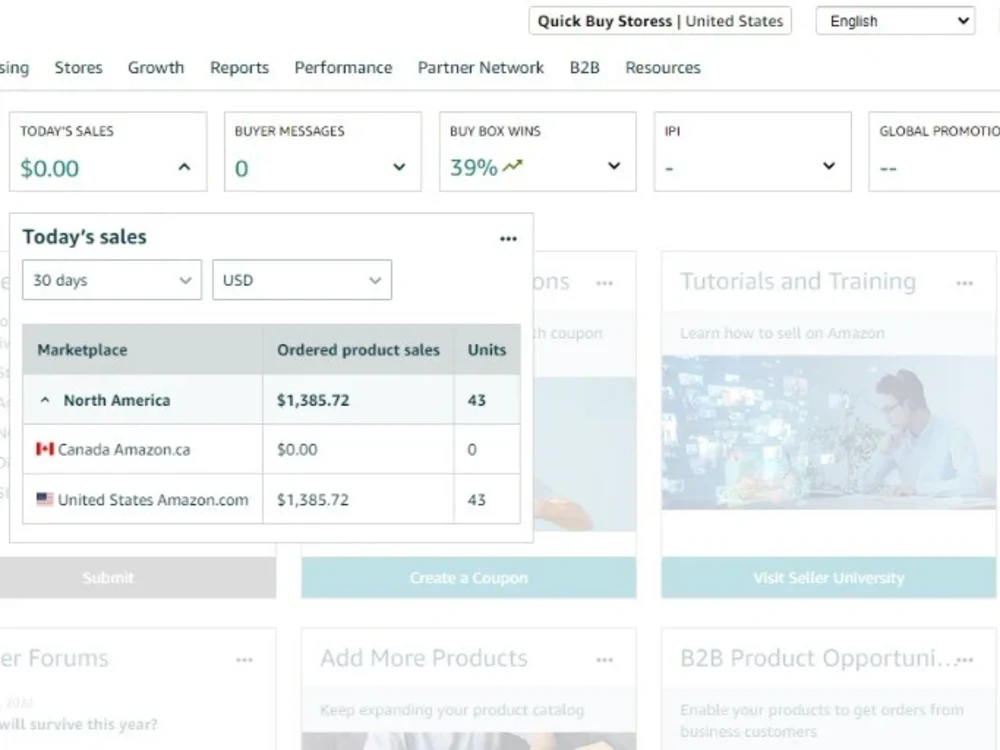The image size is (1000, 750).
Task: Open Tutorials and Training card options menu
Action: [964, 283]
